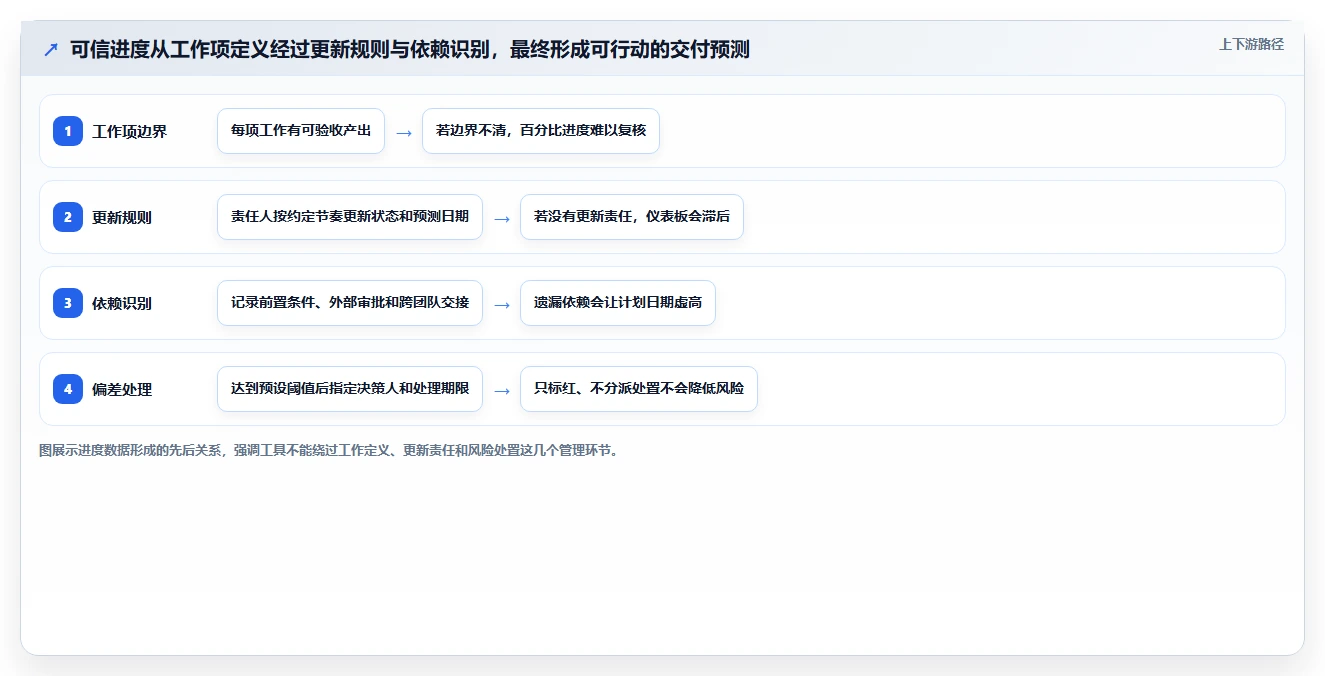The image size is (1325, 676).
Task: Click the number 2 step badge
Action: click(68, 217)
